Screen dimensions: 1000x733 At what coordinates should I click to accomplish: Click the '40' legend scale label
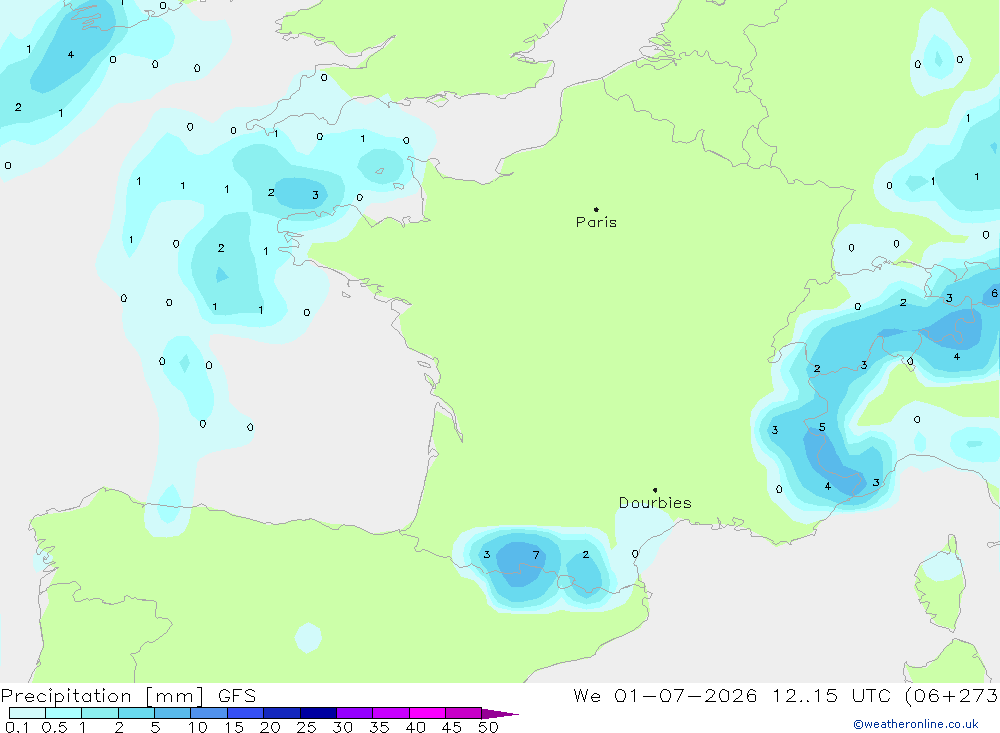point(416,727)
